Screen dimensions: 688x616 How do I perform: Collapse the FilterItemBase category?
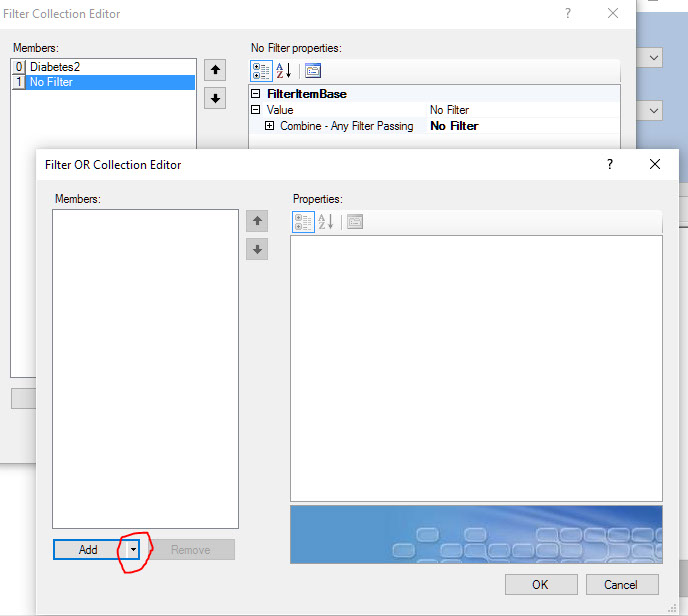pos(256,93)
